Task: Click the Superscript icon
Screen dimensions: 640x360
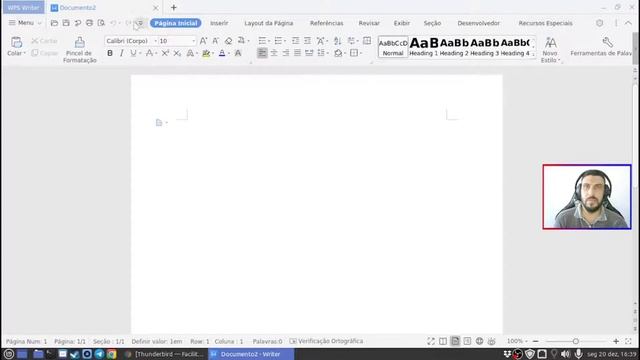Action: (x=165, y=53)
